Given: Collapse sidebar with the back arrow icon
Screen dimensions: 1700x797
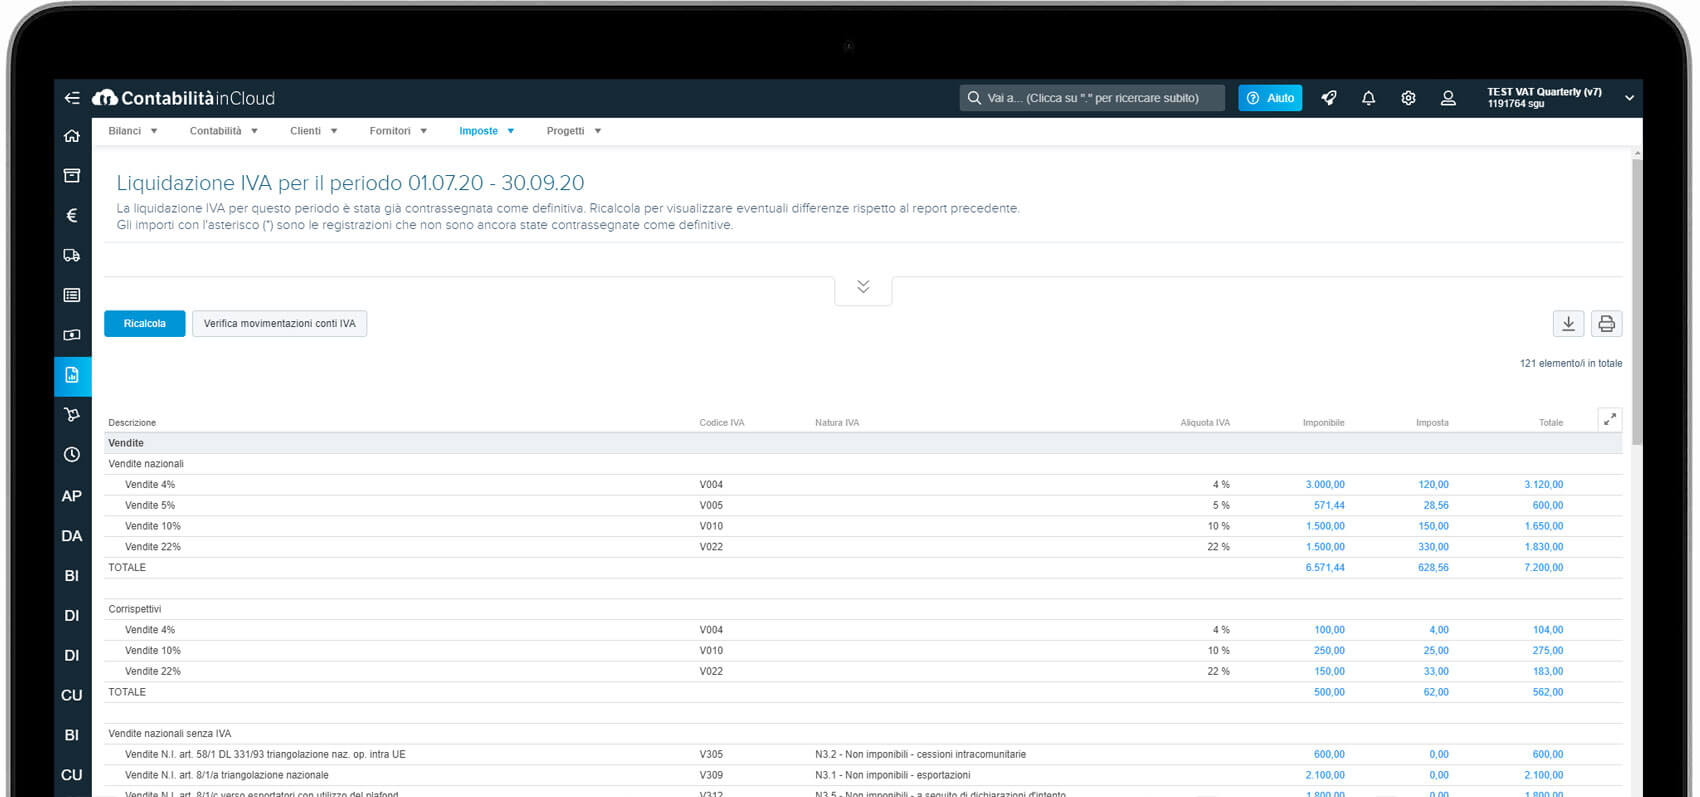Looking at the screenshot, I should (72, 98).
